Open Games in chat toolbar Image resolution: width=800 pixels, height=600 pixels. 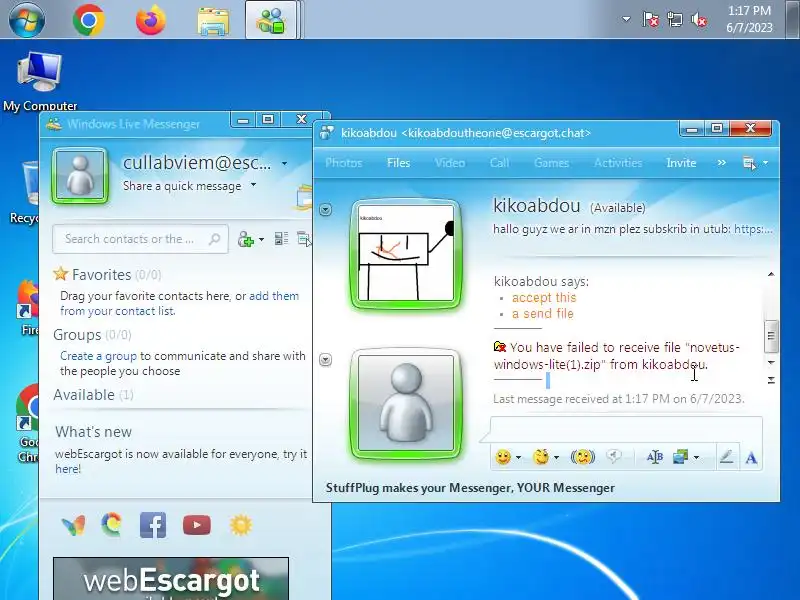point(551,163)
